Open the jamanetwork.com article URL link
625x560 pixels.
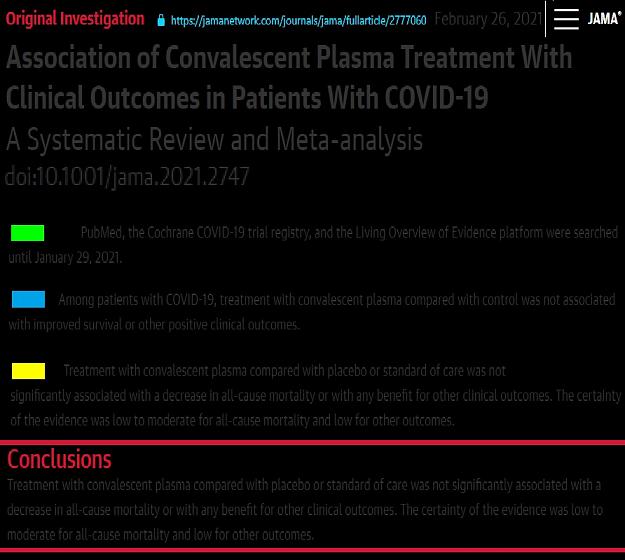pyautogui.click(x=299, y=20)
